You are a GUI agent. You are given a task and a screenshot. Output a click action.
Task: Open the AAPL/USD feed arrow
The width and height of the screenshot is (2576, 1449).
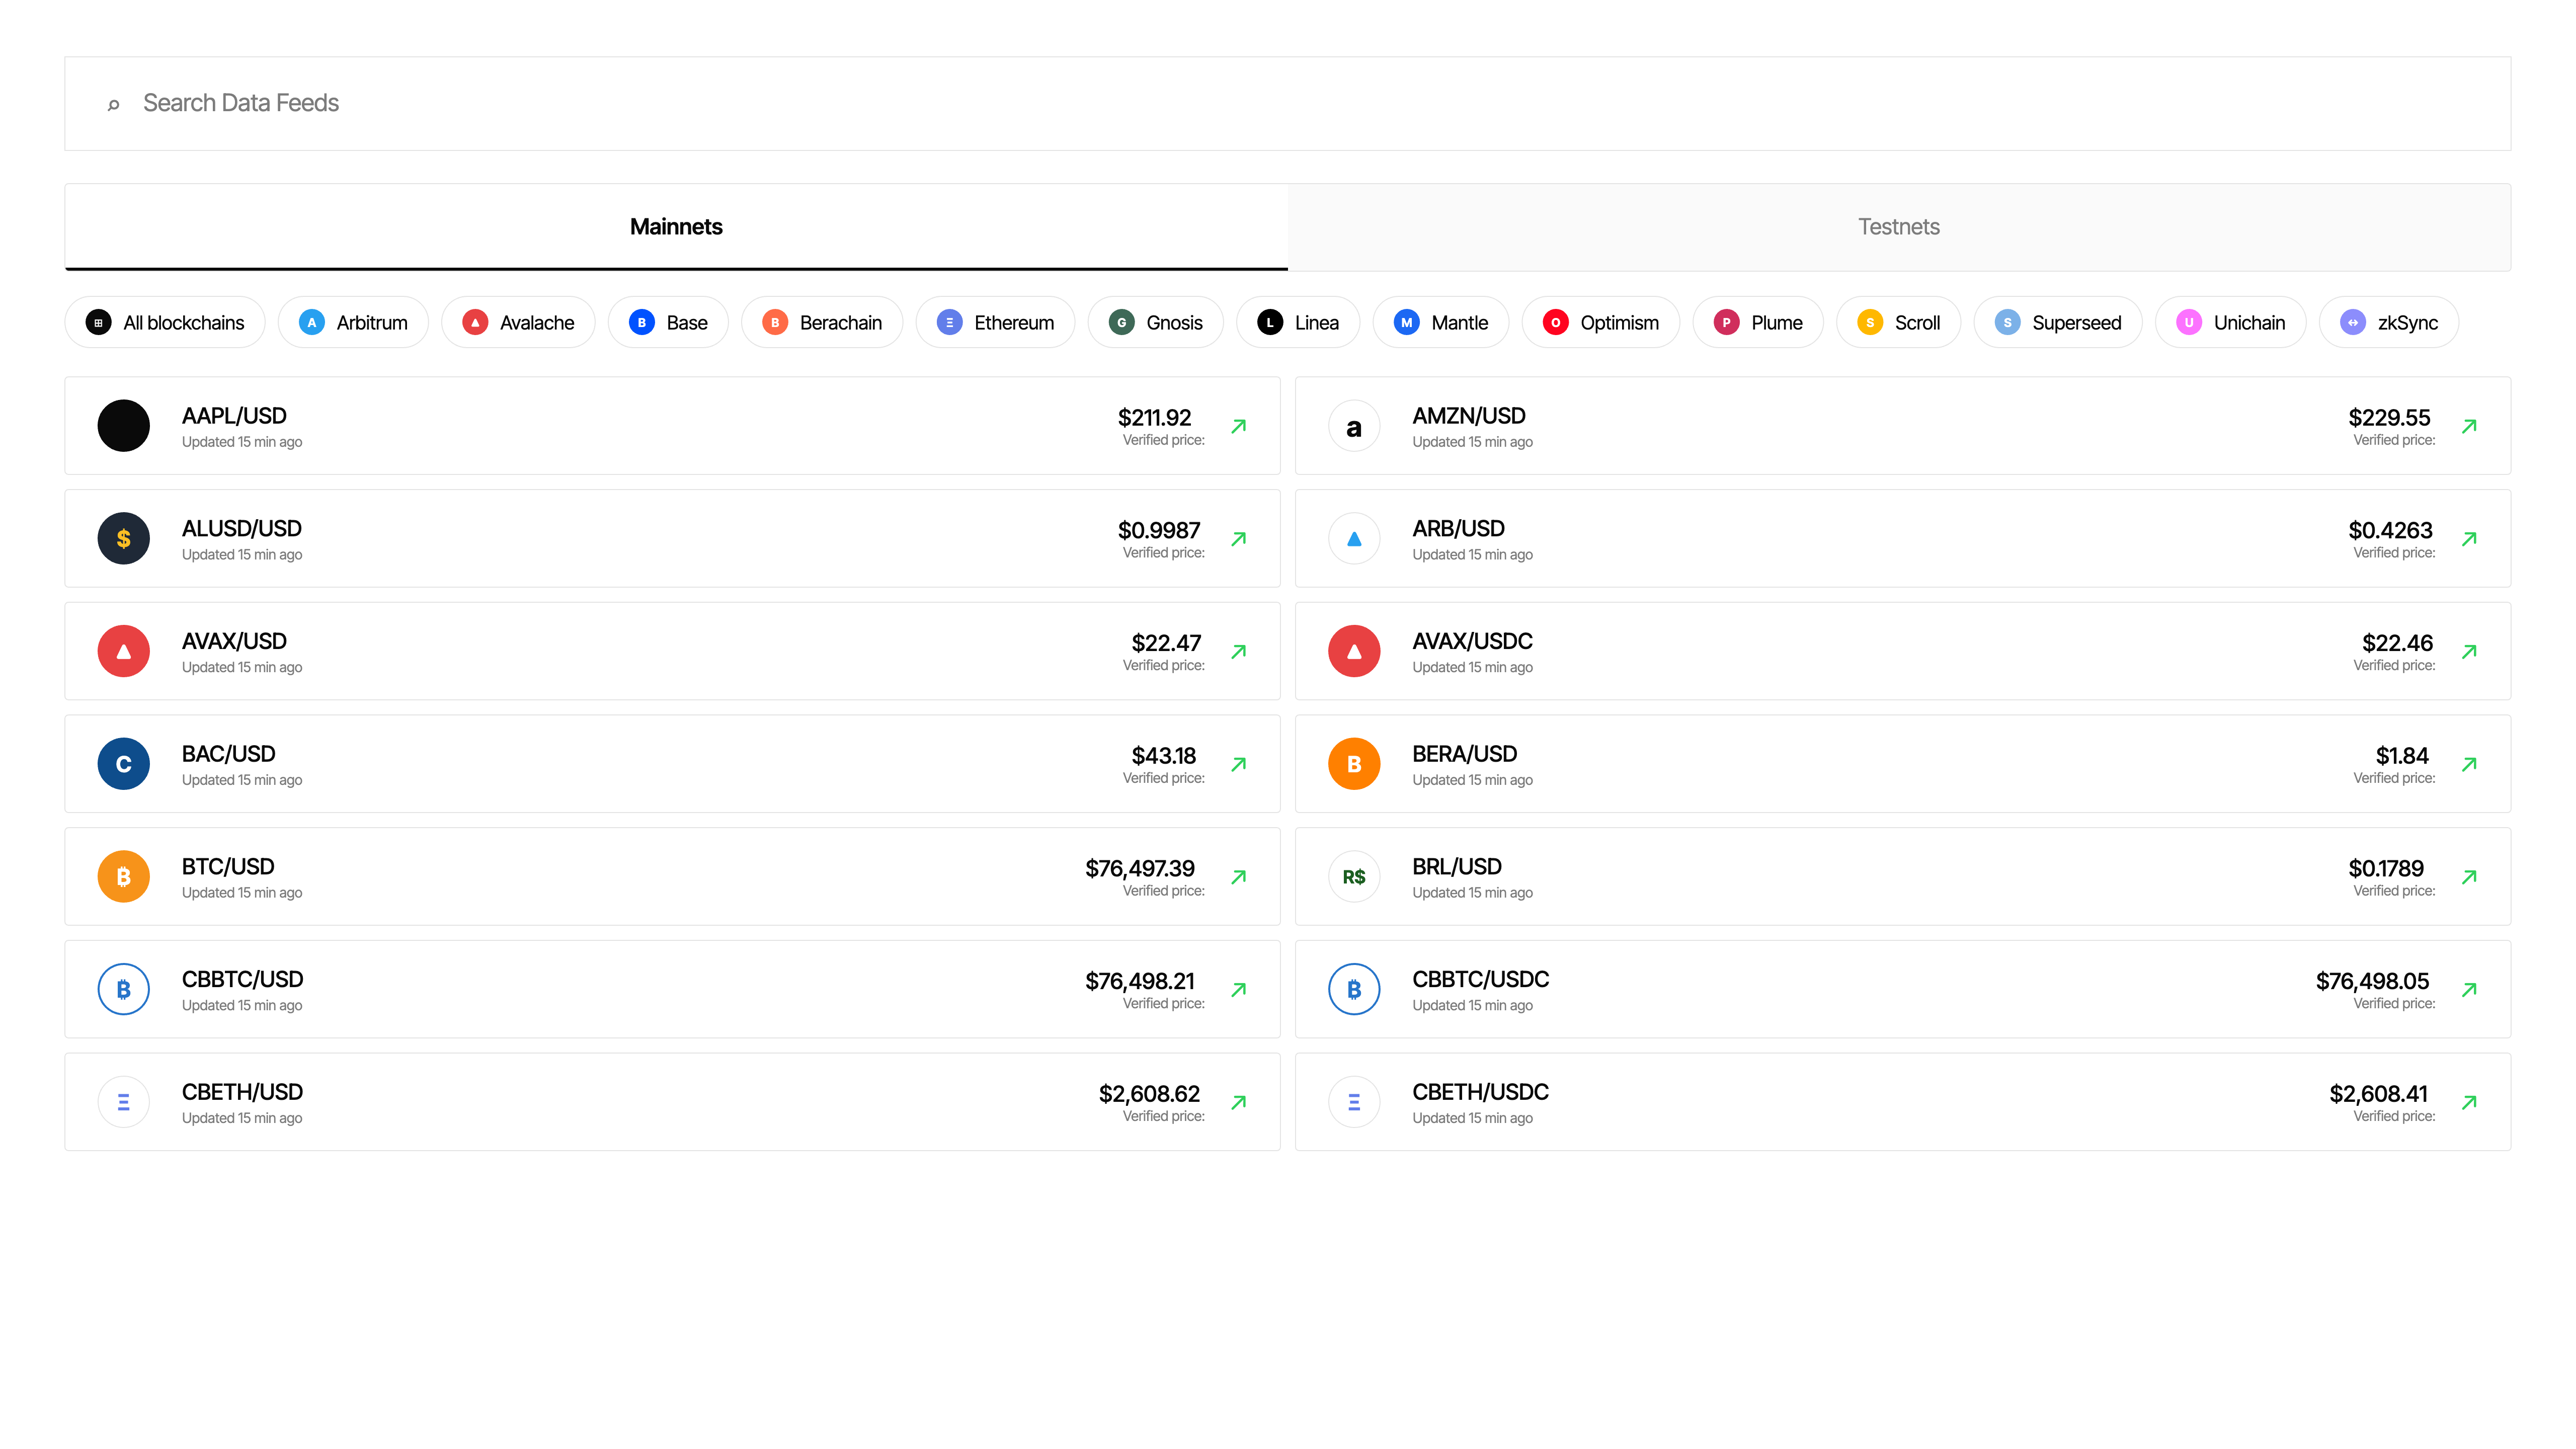1239,426
